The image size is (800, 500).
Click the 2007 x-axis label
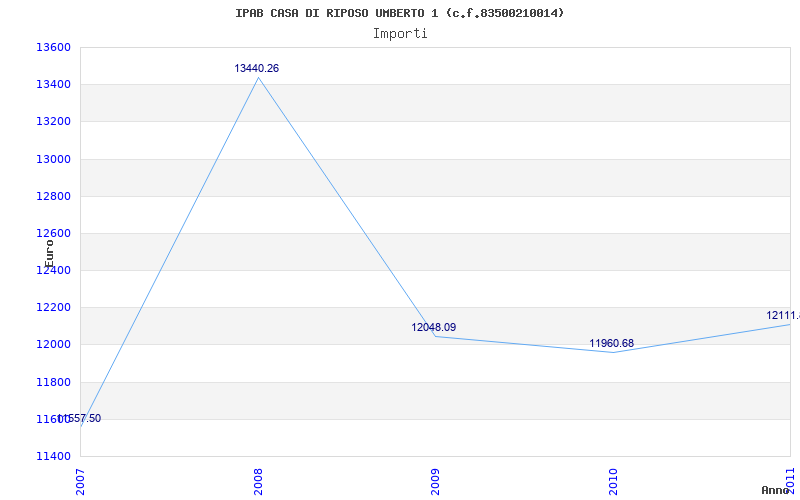point(80,482)
